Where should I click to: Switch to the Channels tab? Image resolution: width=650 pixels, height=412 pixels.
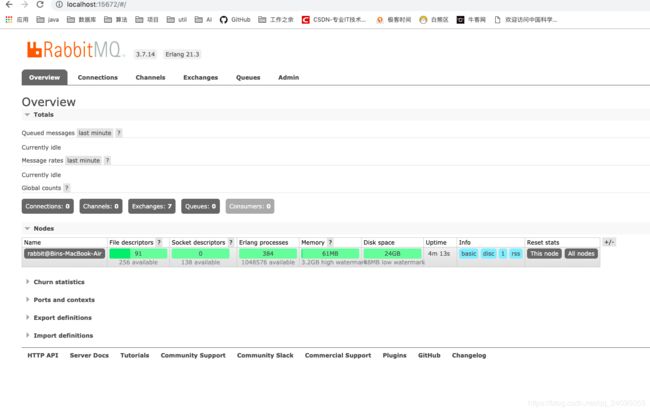click(x=150, y=78)
